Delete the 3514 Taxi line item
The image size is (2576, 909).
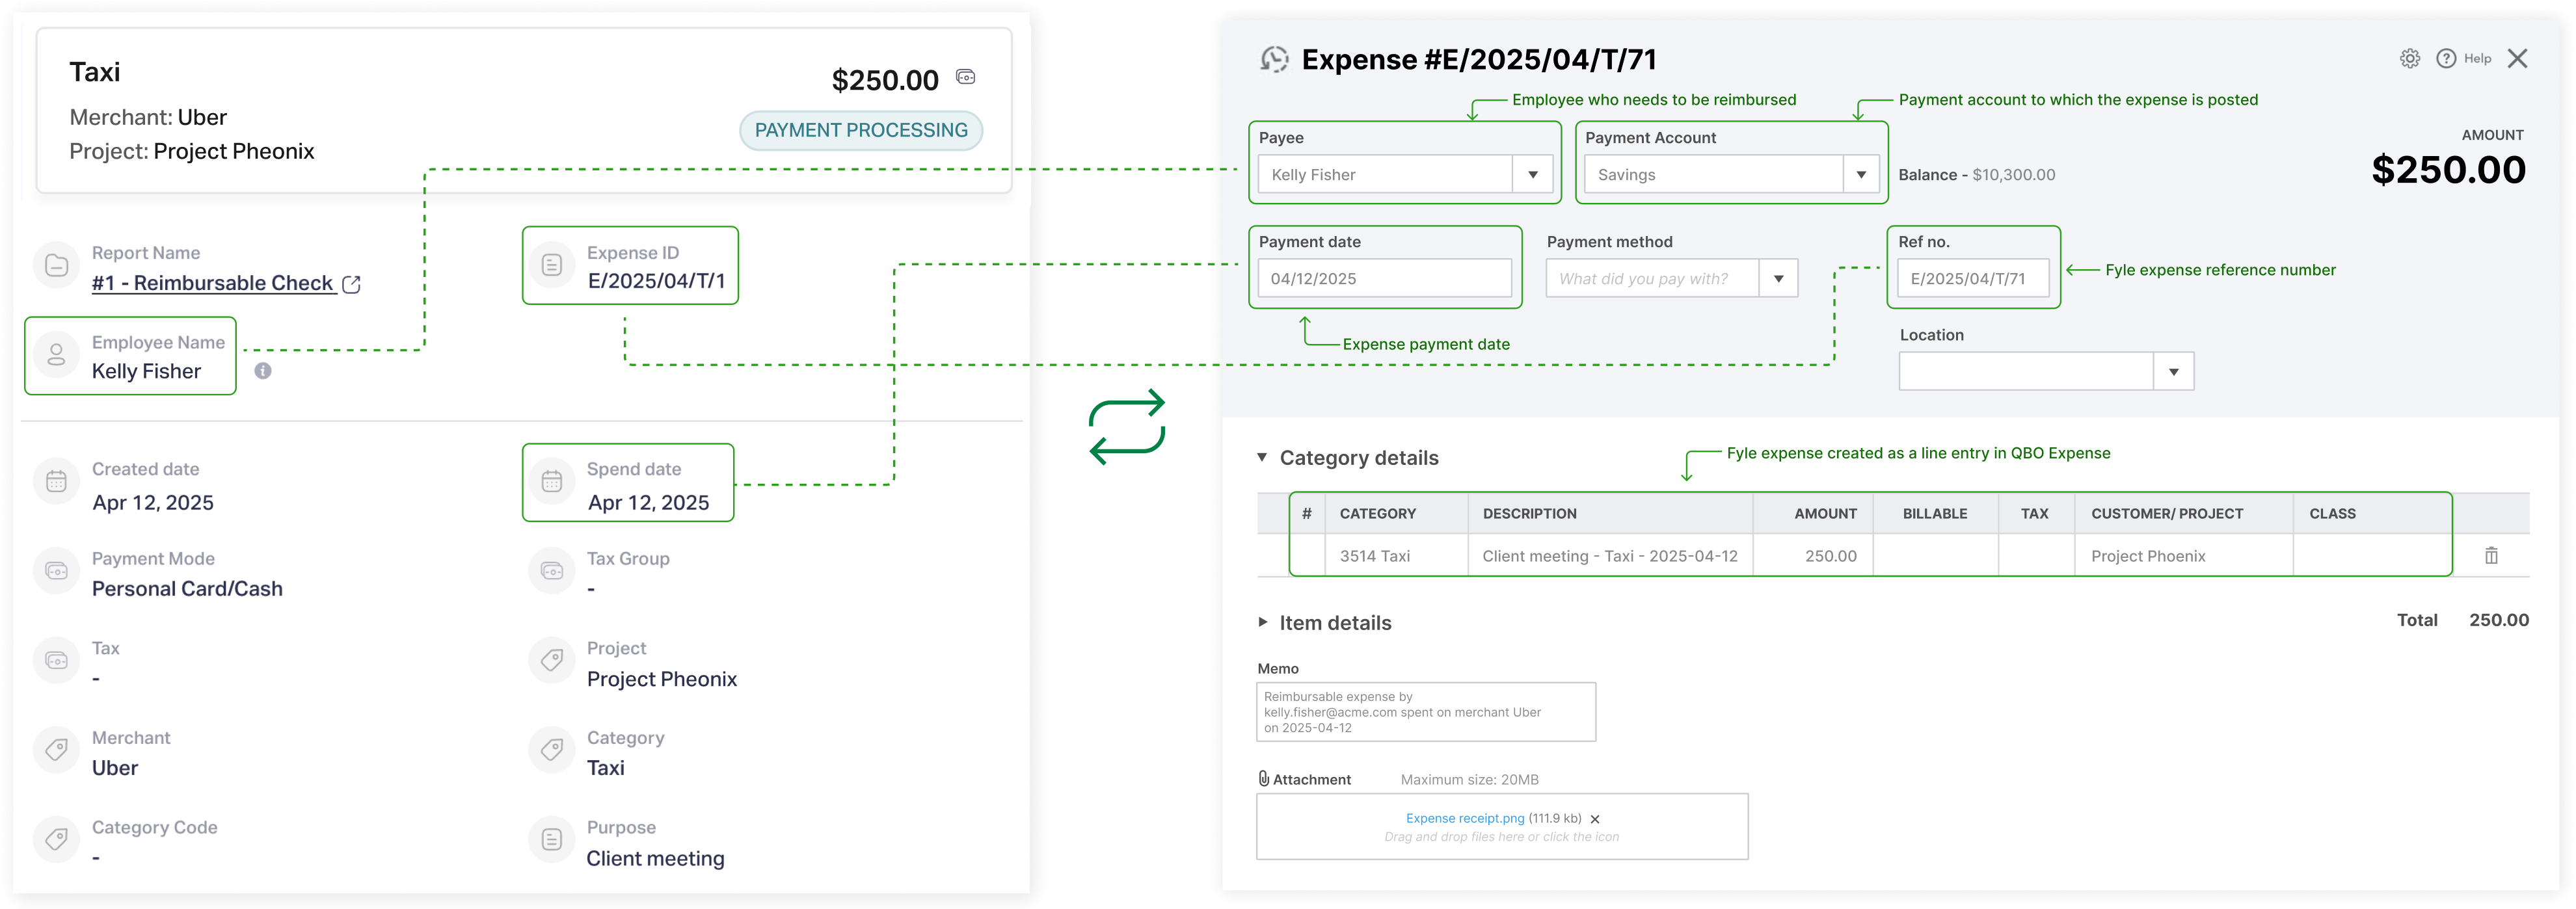coord(2491,556)
